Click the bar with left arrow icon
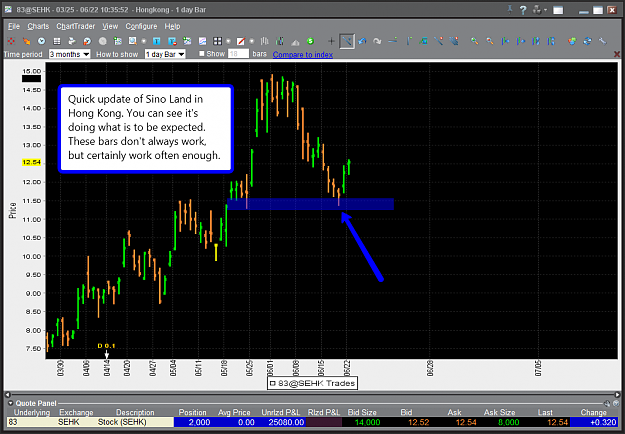Screen dimensions: 625x434 pos(505,41)
